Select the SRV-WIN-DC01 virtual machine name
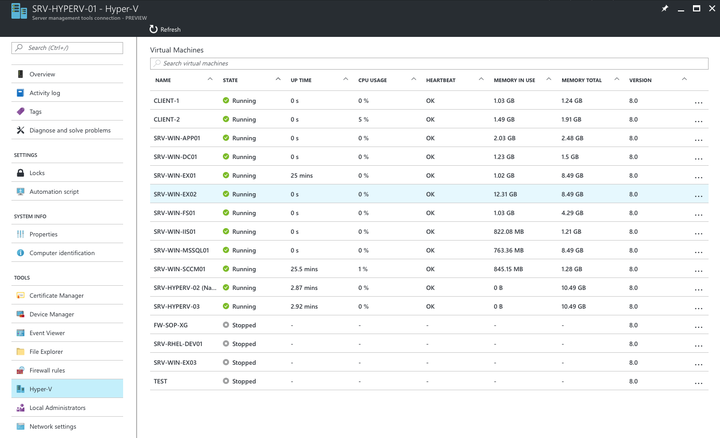 pos(175,157)
